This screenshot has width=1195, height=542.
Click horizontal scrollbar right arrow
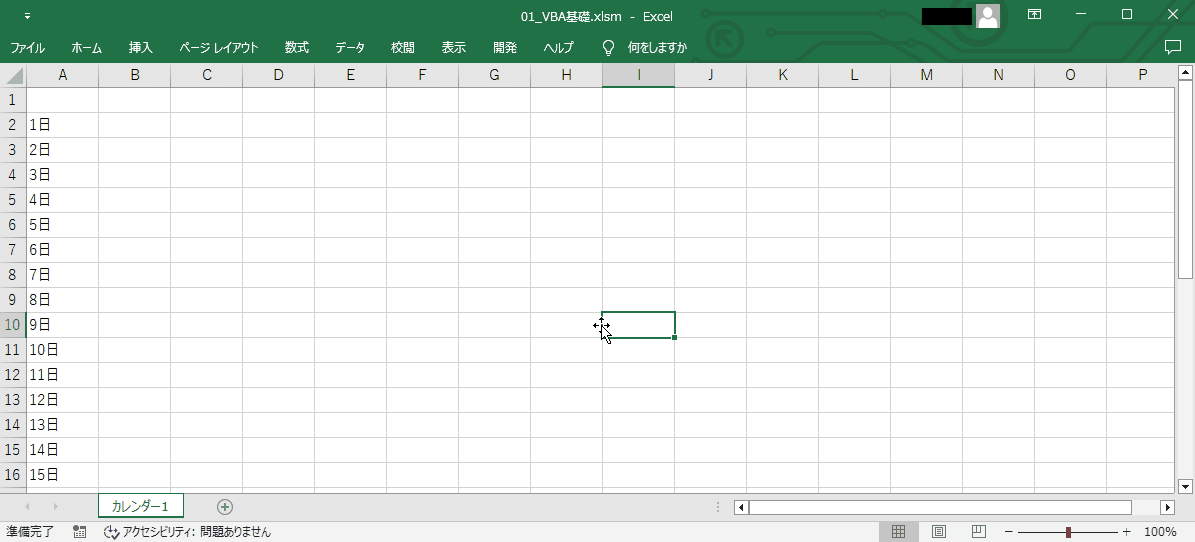point(1167,507)
